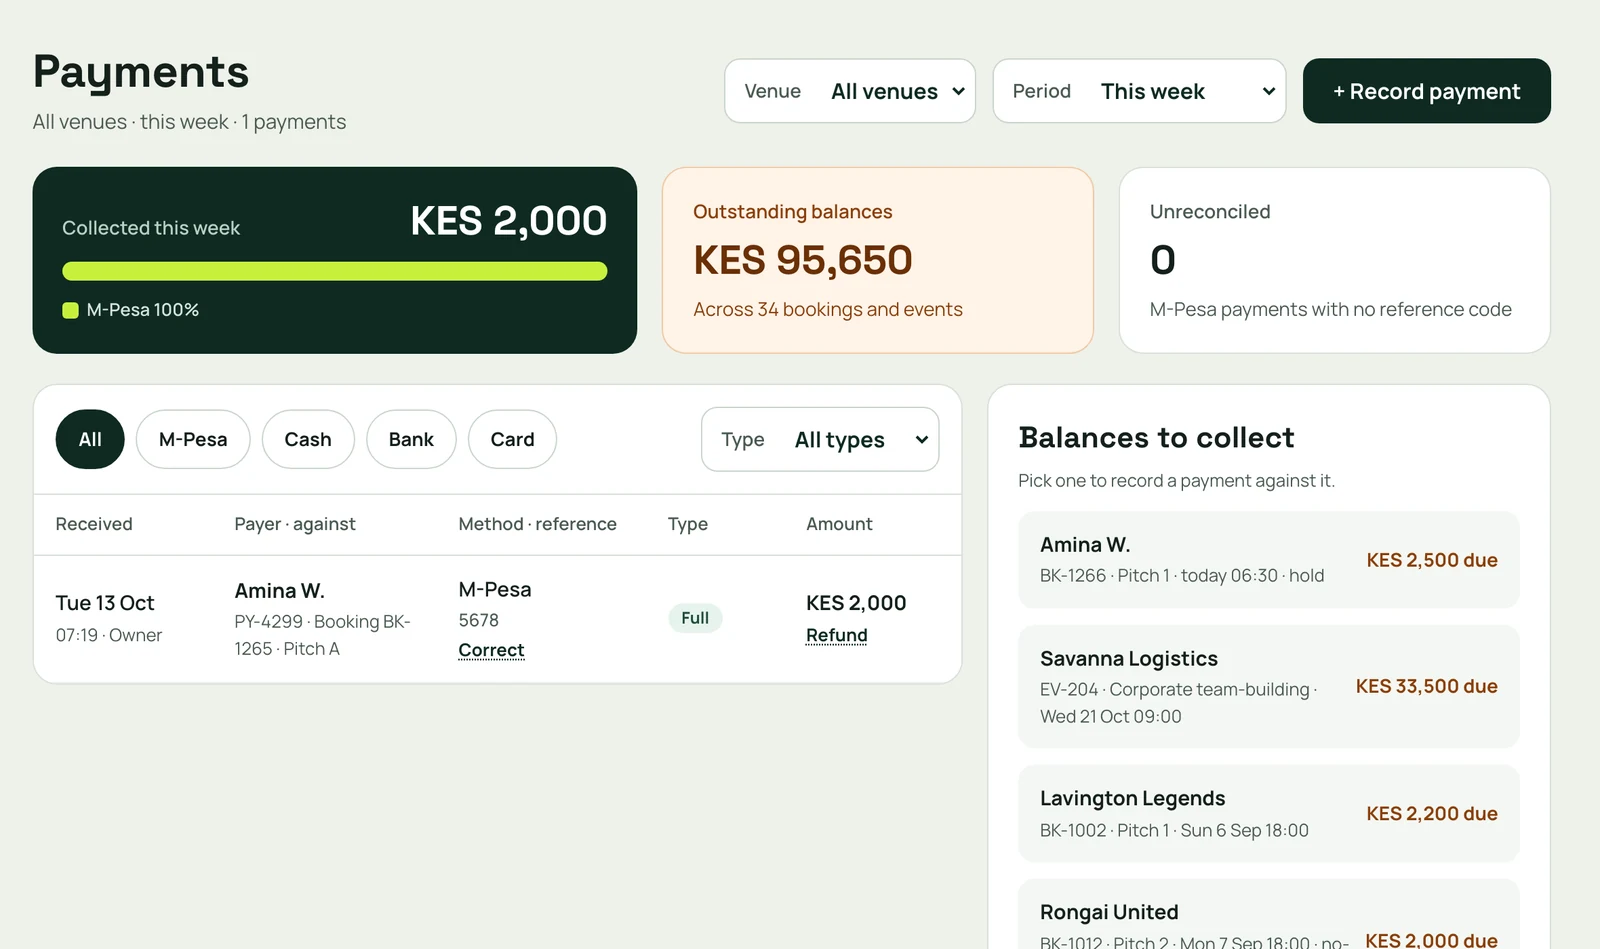This screenshot has height=949, width=1600.
Task: Select Amina W. balance card BK-1266
Action: pos(1268,560)
